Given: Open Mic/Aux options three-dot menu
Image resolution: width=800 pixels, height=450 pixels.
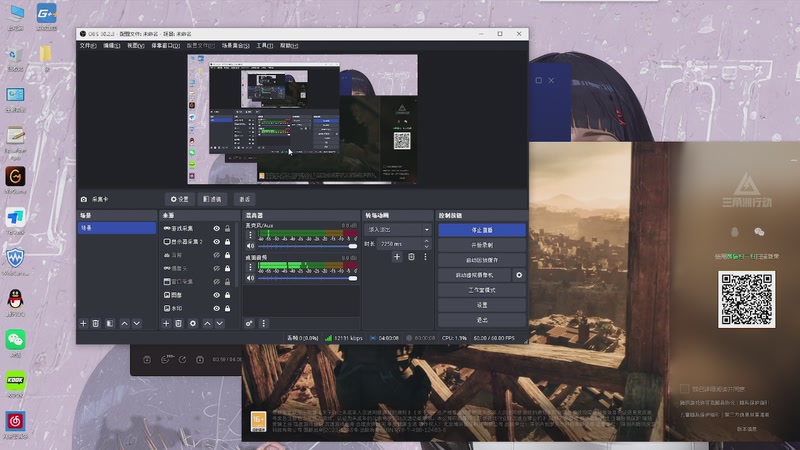Looking at the screenshot, I should [x=250, y=235].
